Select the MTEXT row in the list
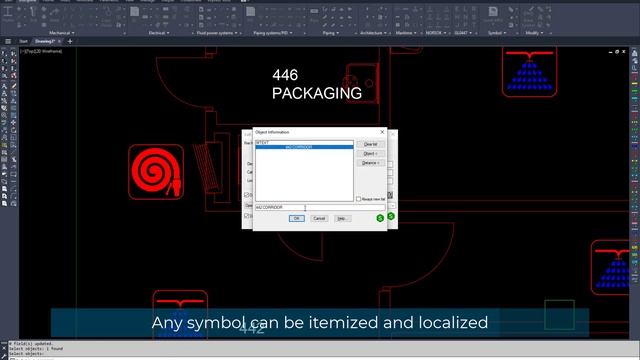Viewport: 640px width, 360px height. point(304,142)
